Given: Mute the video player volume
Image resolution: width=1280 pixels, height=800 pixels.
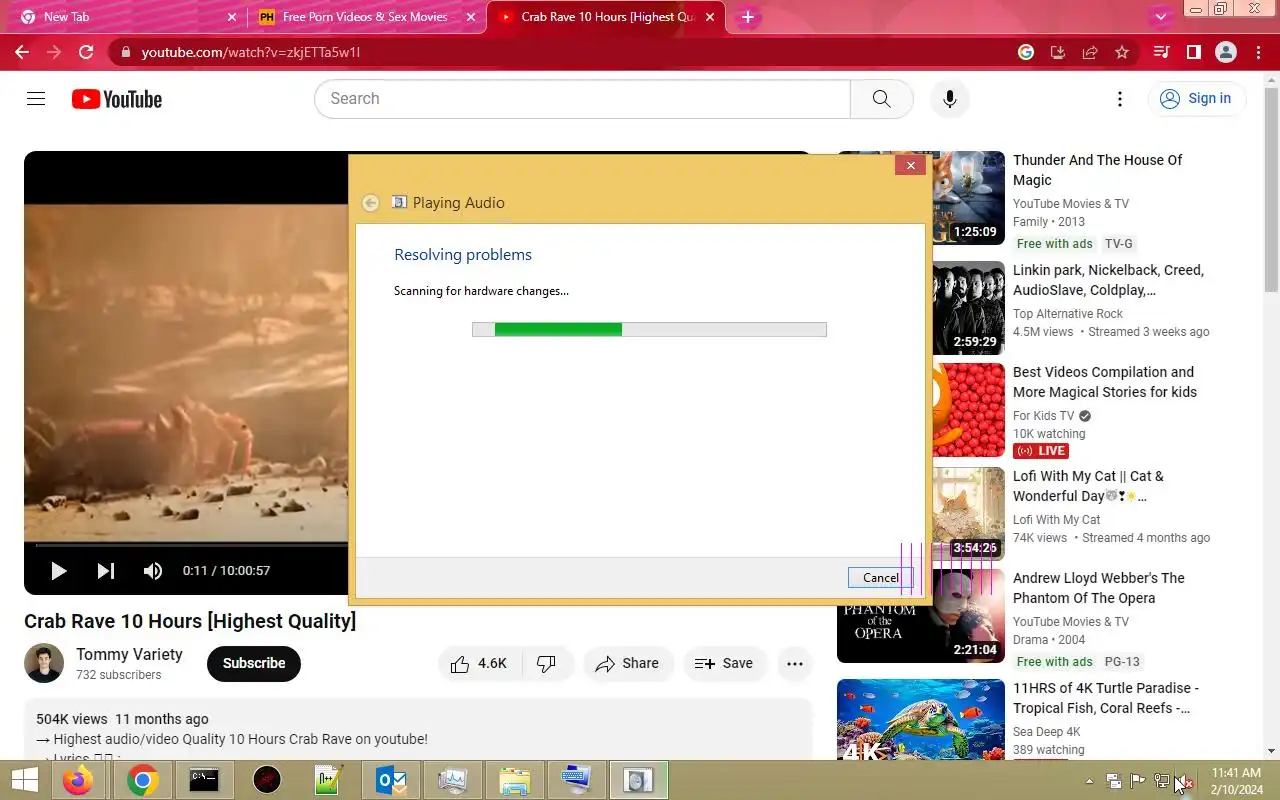Looking at the screenshot, I should [x=153, y=571].
